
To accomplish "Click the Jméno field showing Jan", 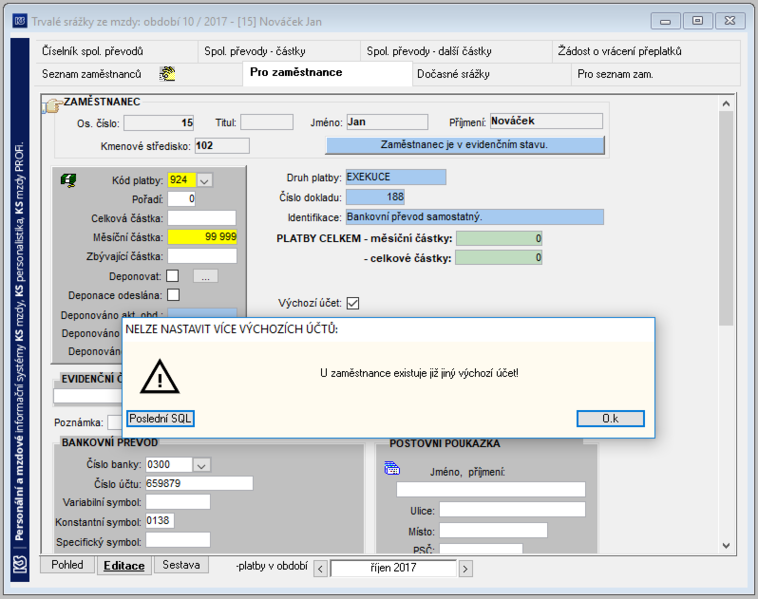I will (387, 122).
